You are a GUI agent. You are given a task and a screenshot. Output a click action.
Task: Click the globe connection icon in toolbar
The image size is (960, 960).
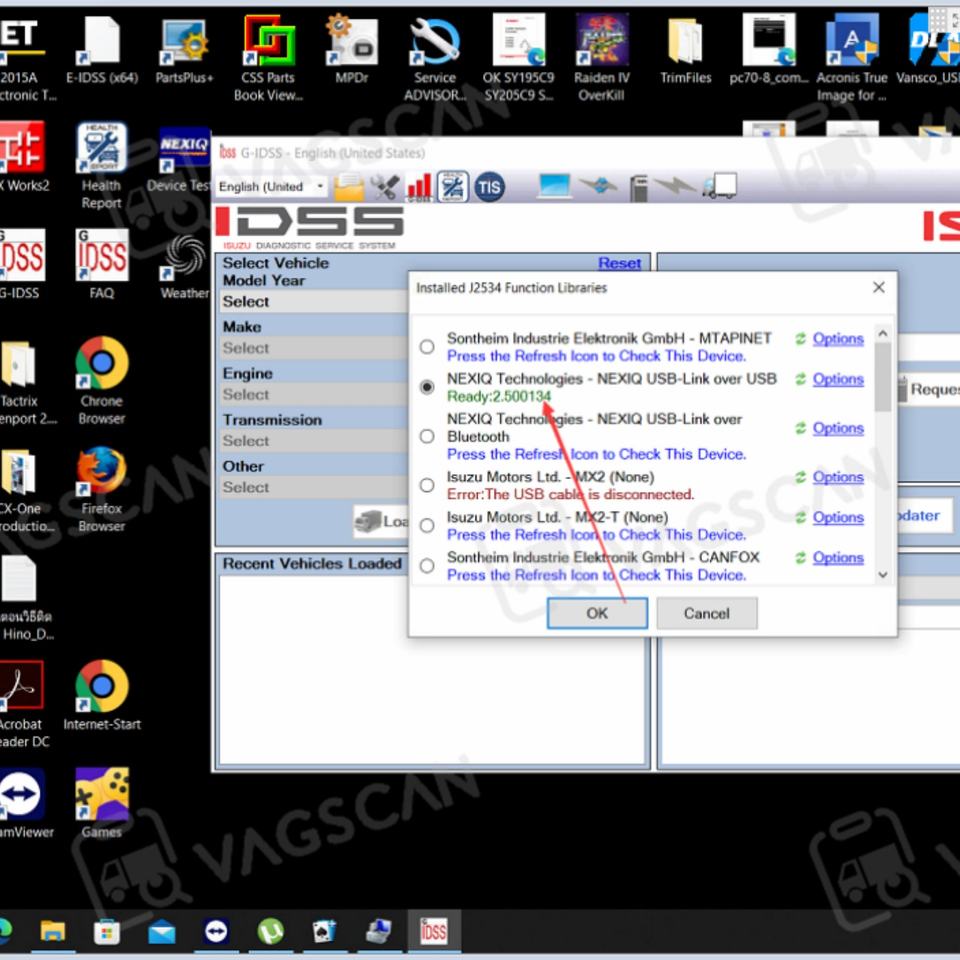point(598,184)
